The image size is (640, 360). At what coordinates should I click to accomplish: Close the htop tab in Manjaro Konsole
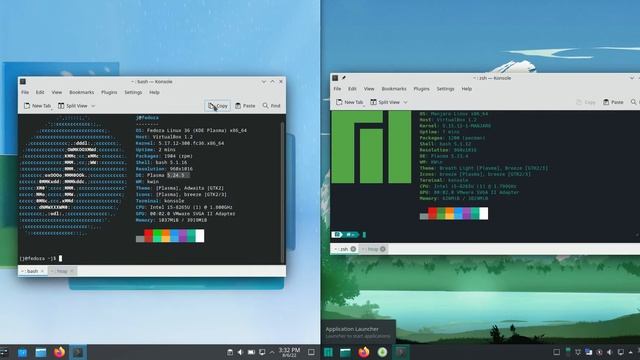383,249
